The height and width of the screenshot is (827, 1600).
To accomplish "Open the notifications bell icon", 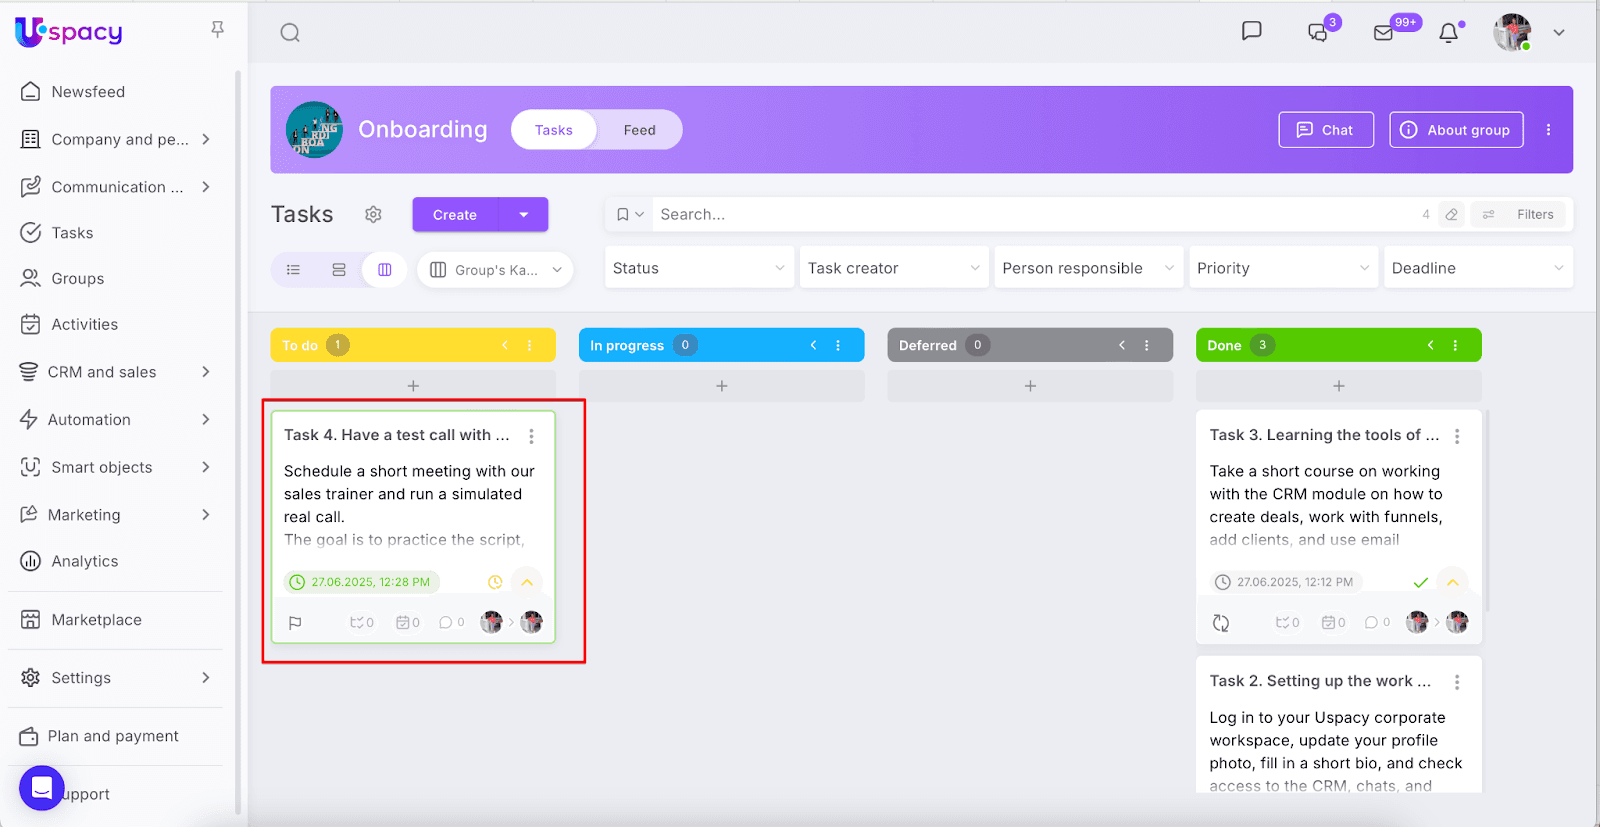I will tap(1448, 32).
